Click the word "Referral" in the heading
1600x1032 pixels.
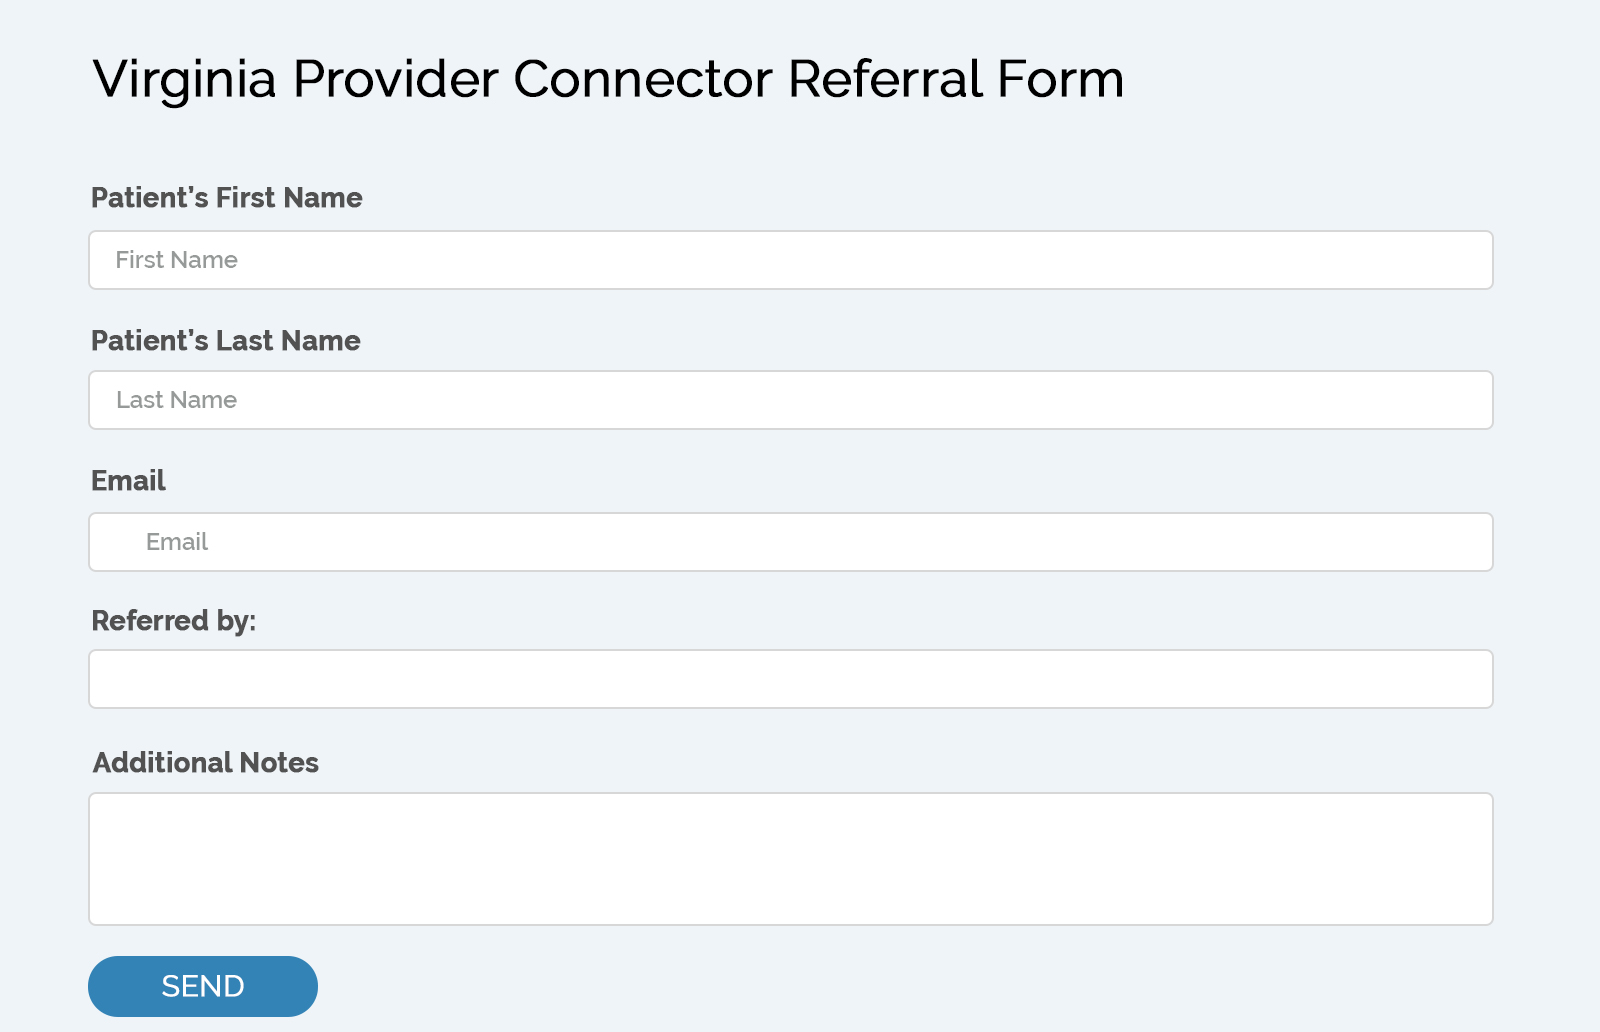885,79
